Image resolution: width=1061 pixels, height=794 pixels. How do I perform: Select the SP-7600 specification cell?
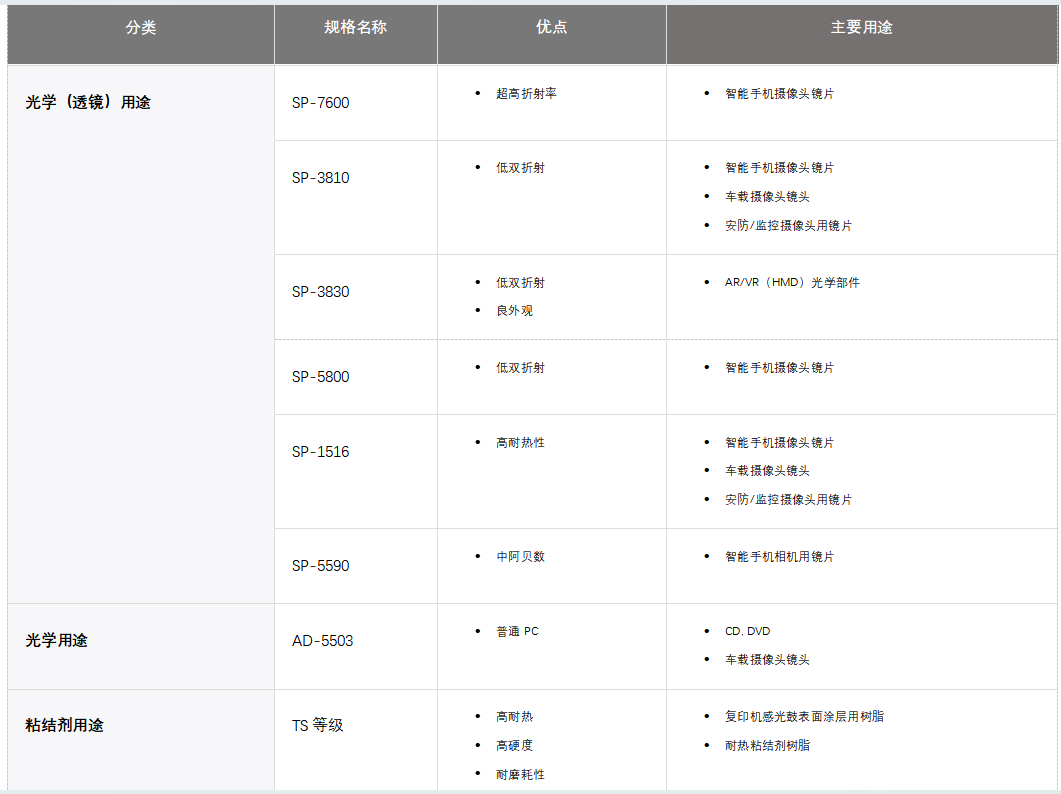coord(321,103)
